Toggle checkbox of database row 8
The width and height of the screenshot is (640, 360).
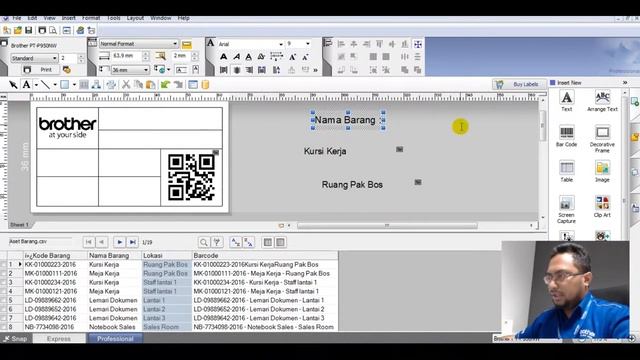click(4, 327)
